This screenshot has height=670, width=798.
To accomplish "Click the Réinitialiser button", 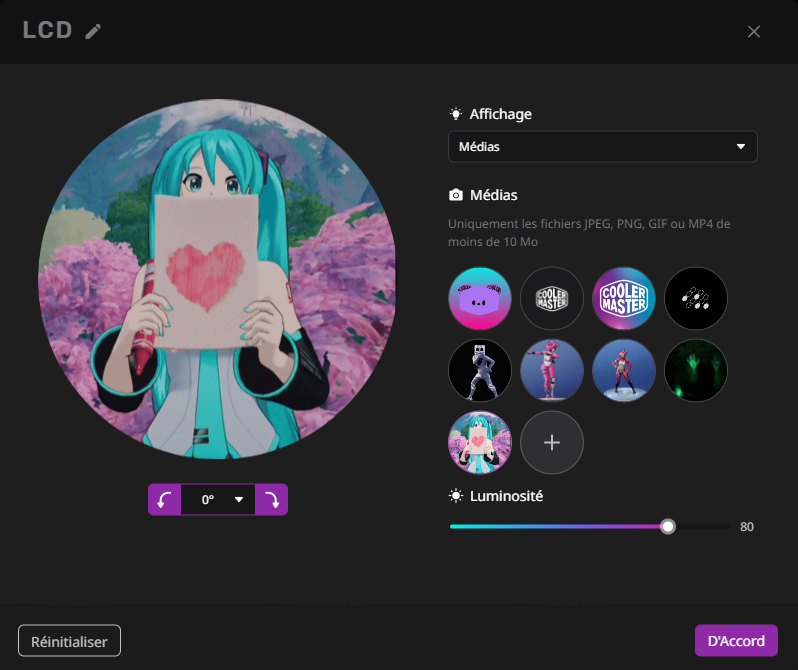I will 69,641.
